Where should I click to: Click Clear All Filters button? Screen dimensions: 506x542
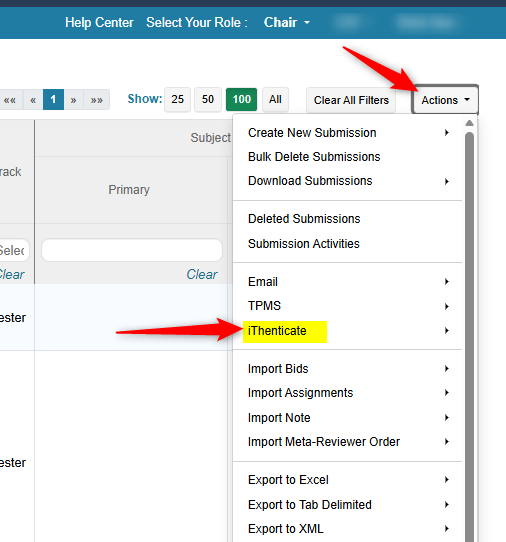click(x=351, y=100)
